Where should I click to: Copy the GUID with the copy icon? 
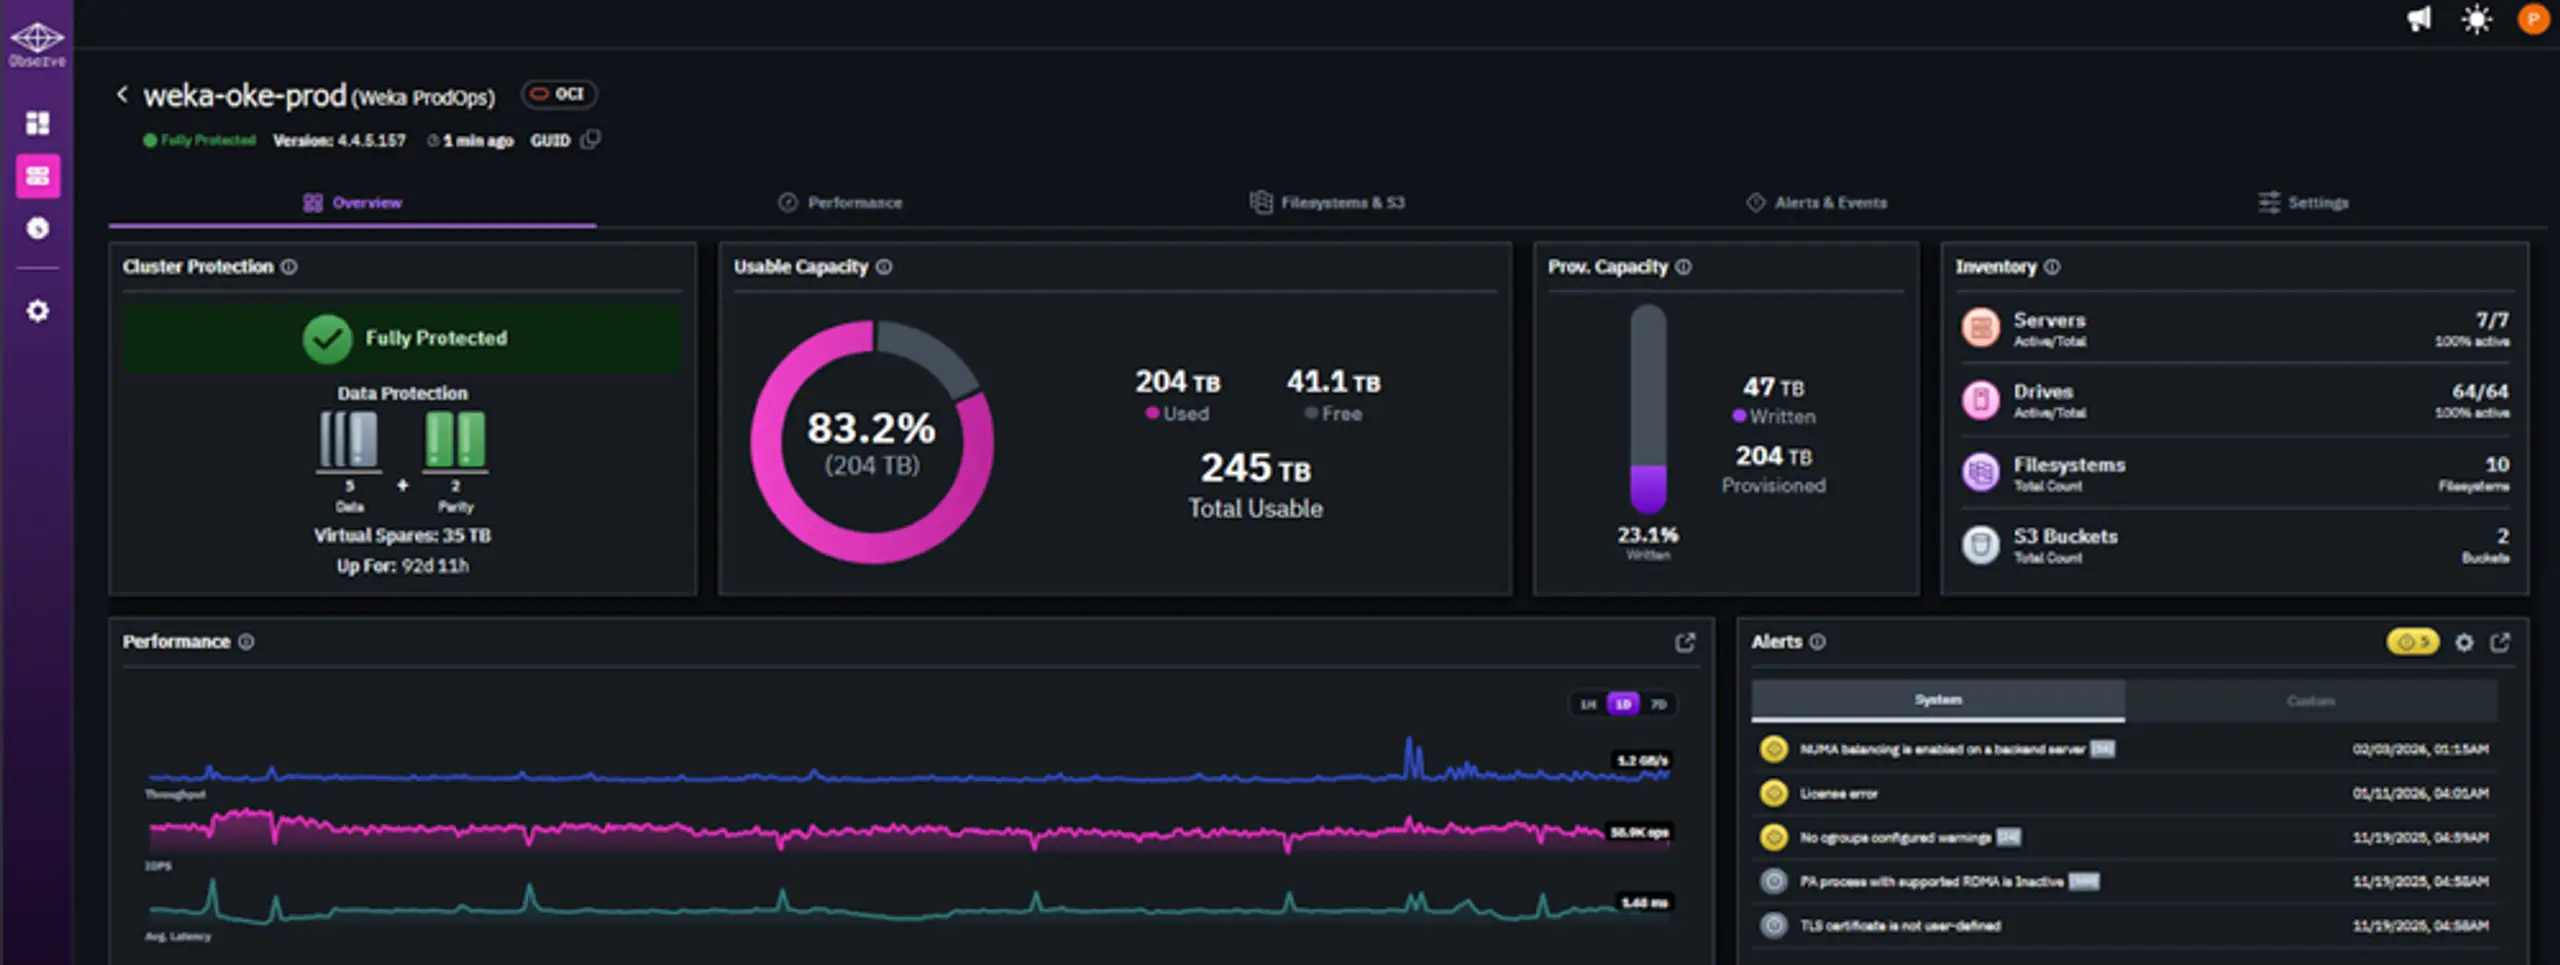pos(591,140)
